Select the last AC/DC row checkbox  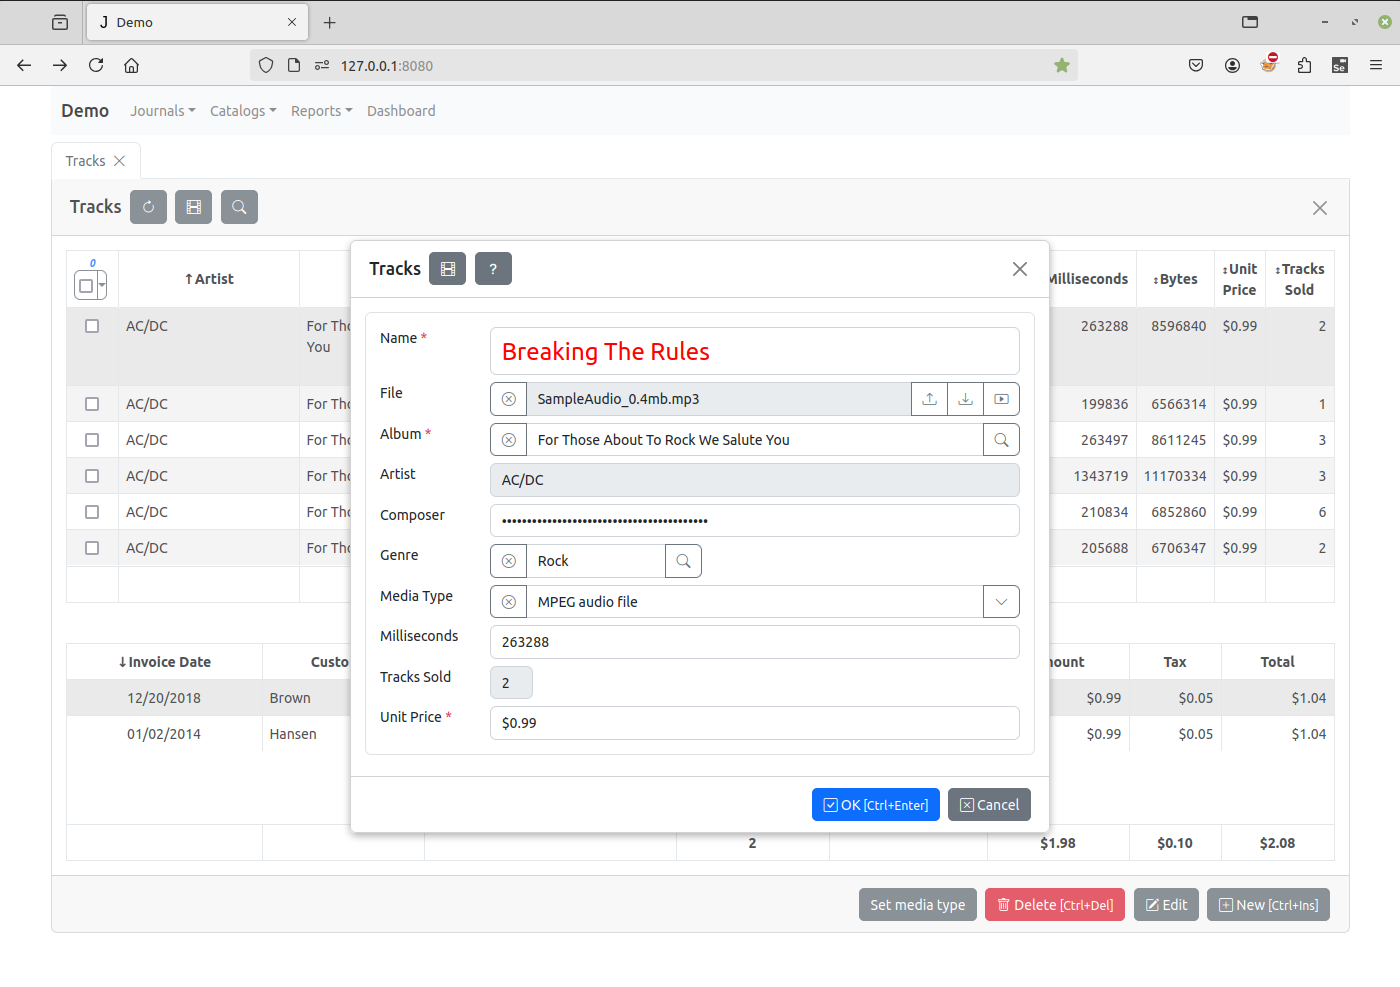click(x=92, y=548)
